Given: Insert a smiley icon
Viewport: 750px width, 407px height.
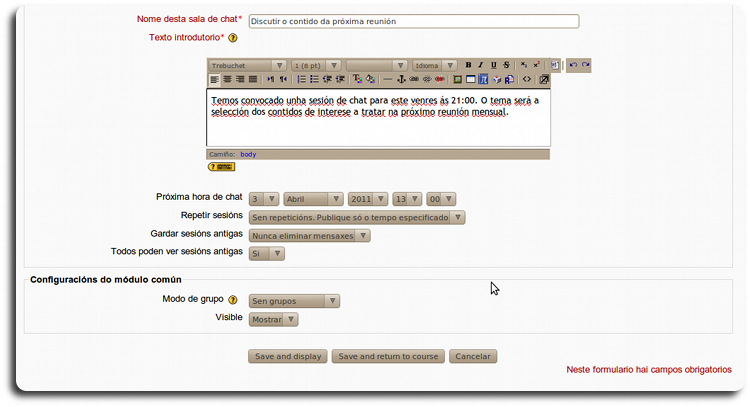Looking at the screenshot, I should pos(496,79).
